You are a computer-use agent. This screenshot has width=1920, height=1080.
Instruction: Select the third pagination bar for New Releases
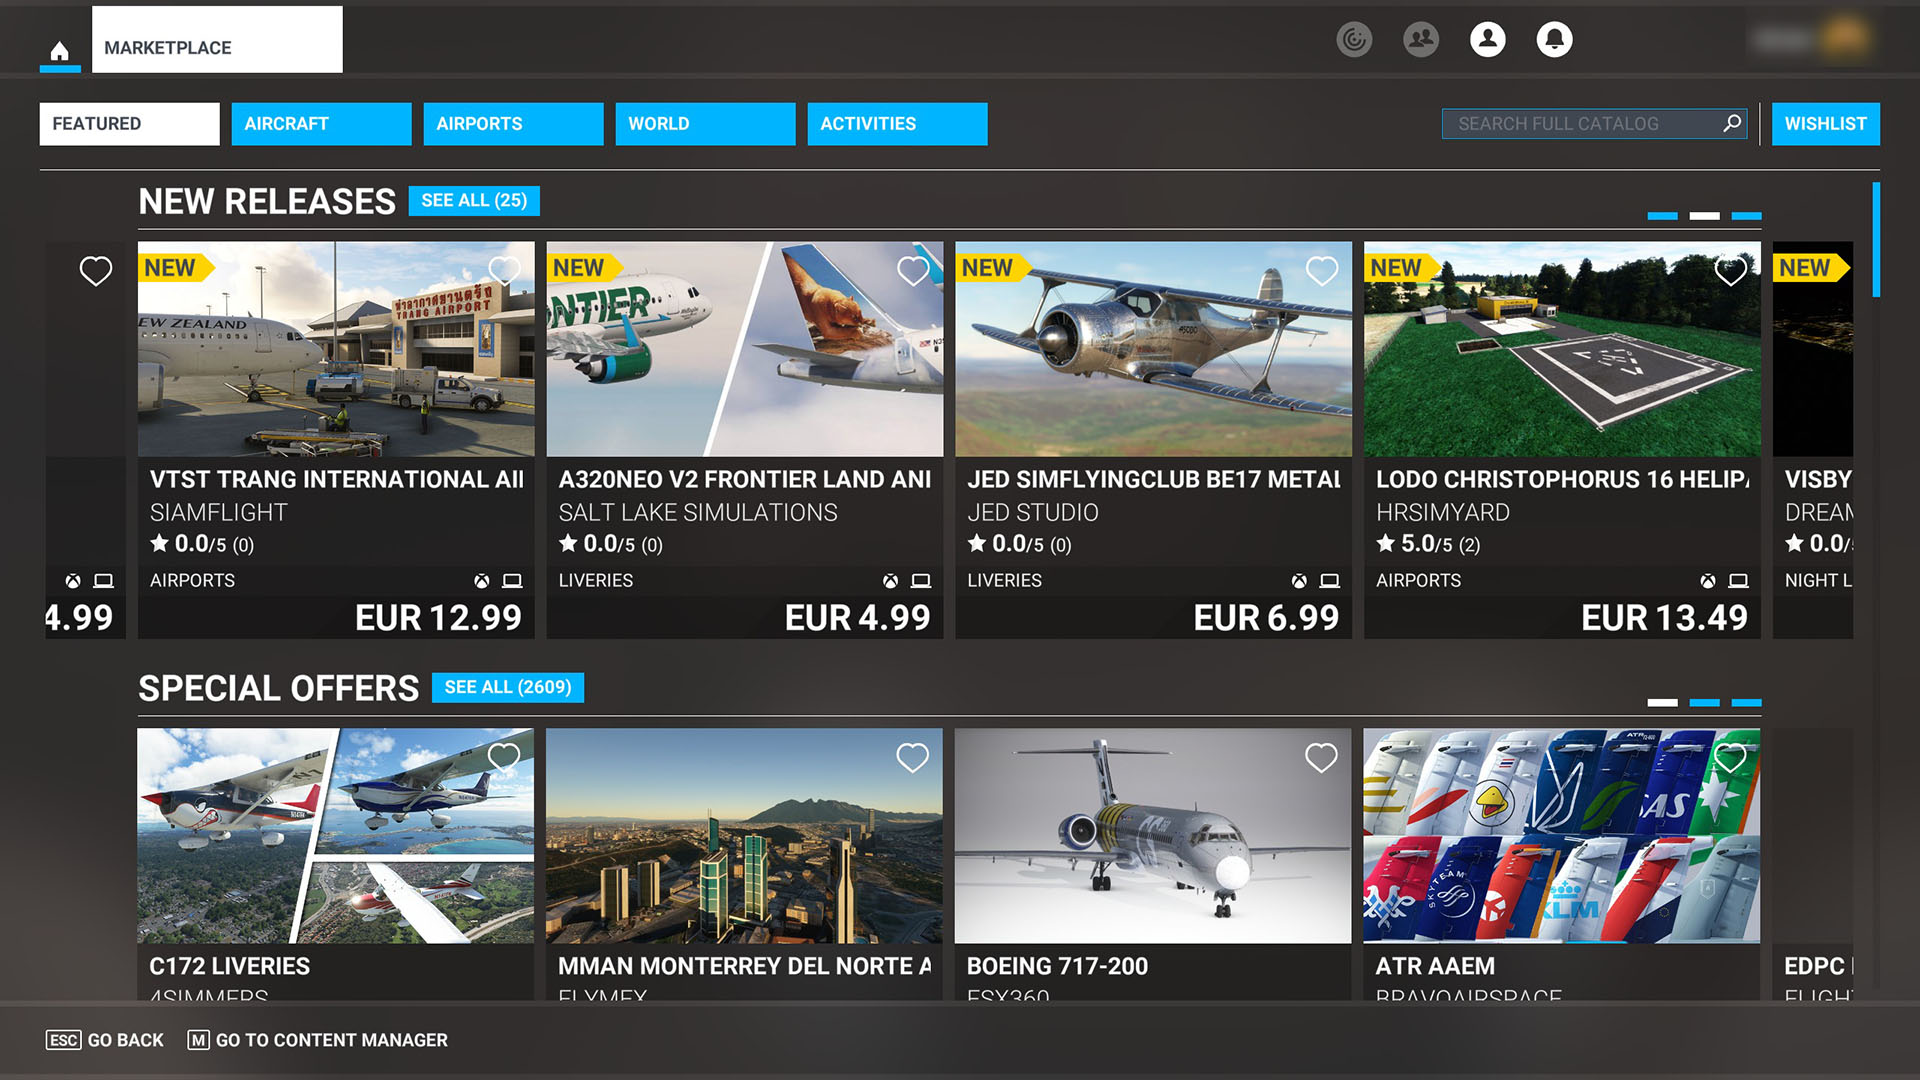[1748, 215]
